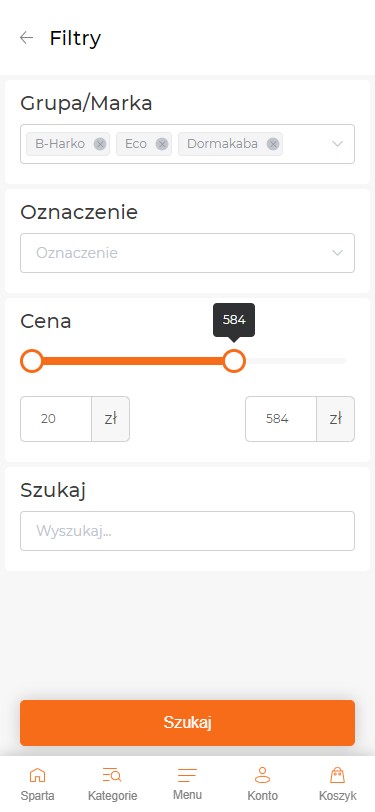Expand the Oznaczenie dropdown chevron

tap(337, 253)
